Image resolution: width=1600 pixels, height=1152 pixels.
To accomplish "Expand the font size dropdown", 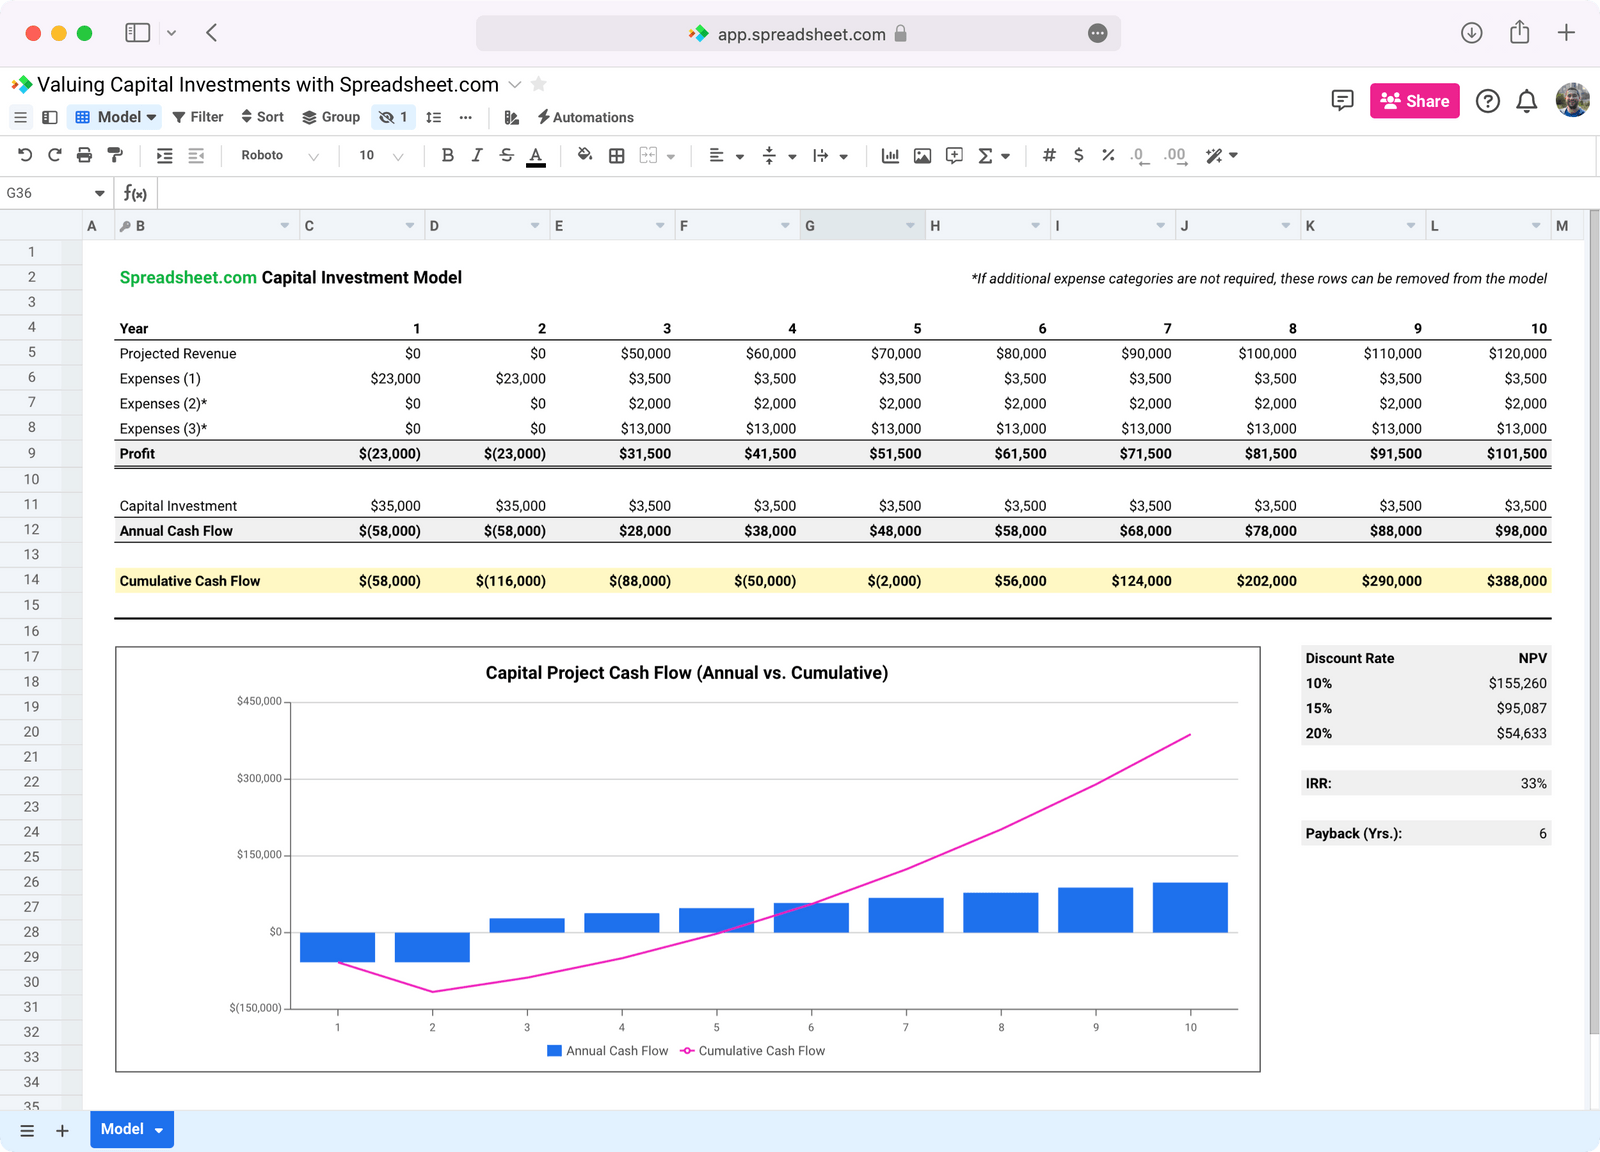I will tap(398, 155).
